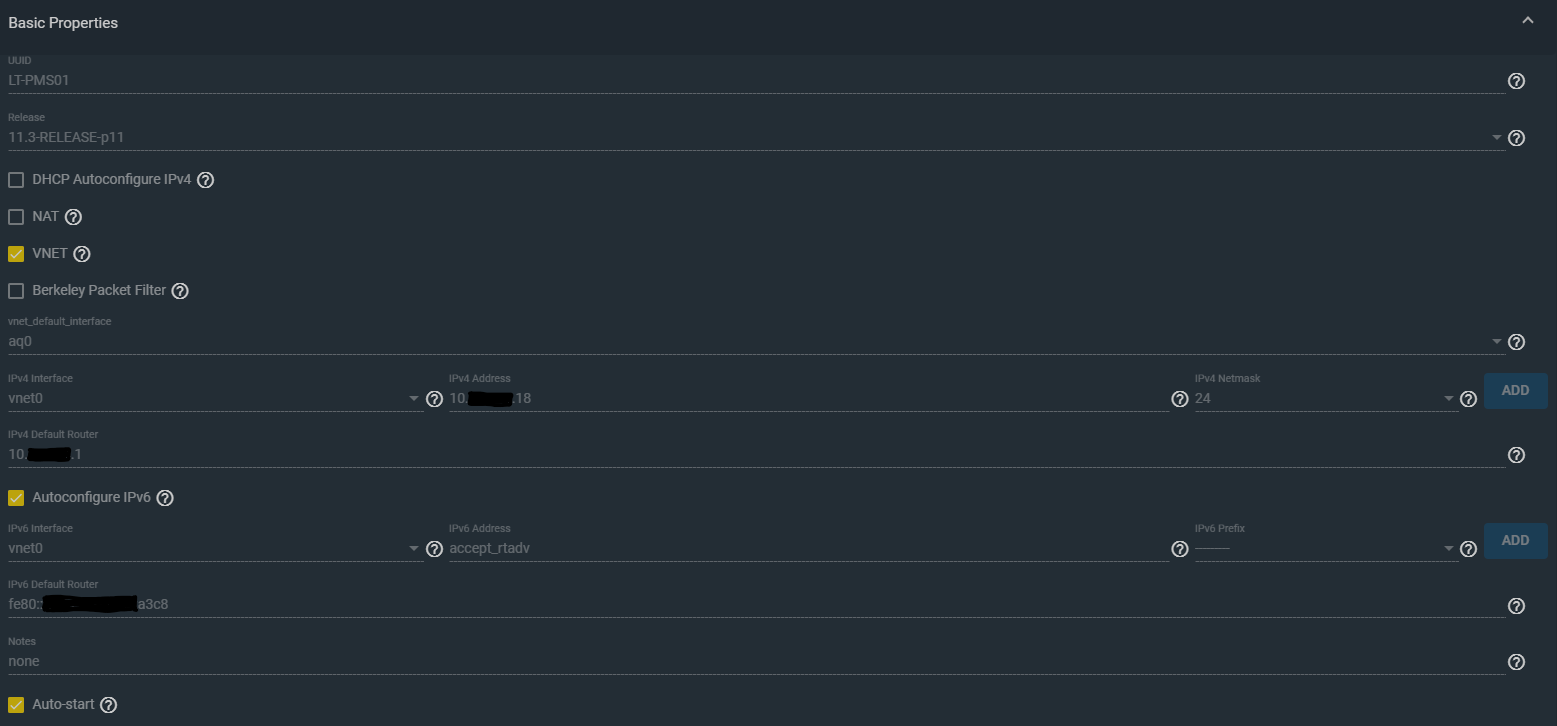Open help for the VNET option
The width and height of the screenshot is (1557, 726).
tap(82, 254)
